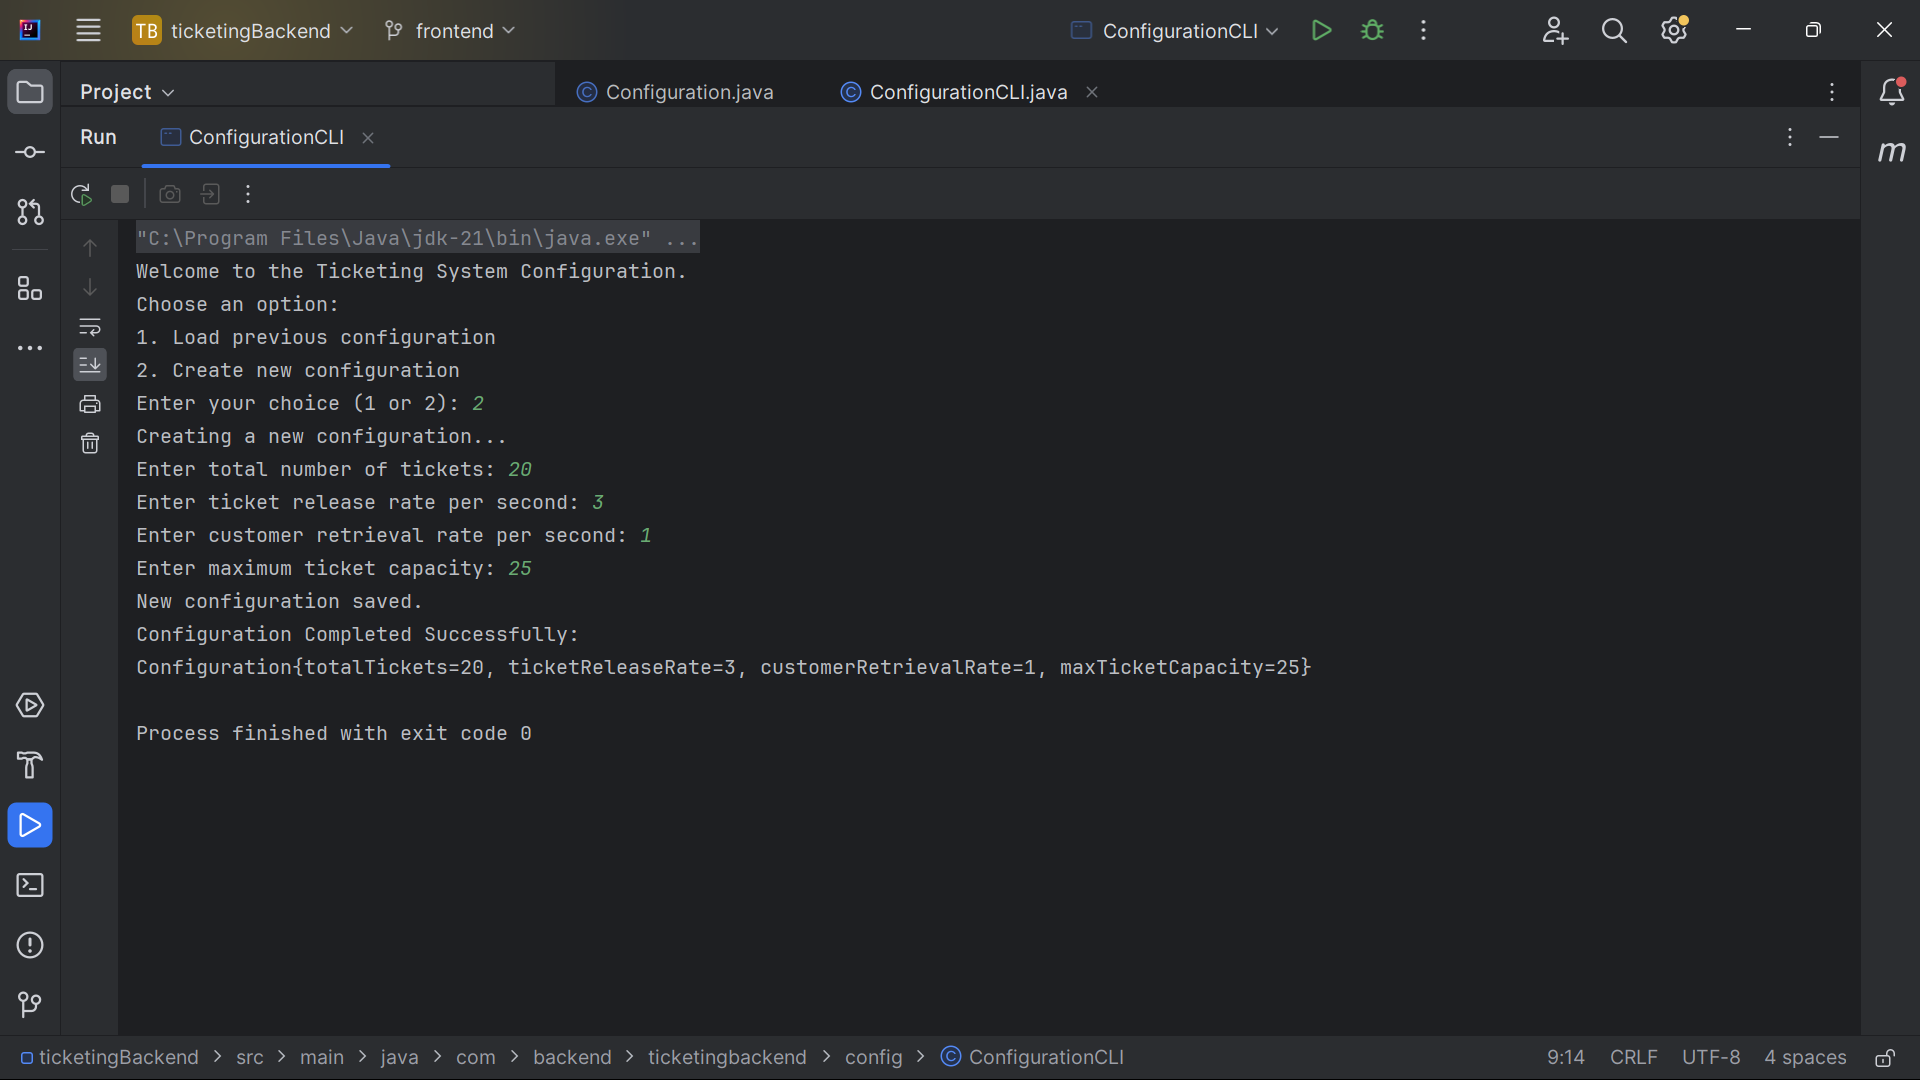
Task: Open the Terminal tool window
Action: 30,885
